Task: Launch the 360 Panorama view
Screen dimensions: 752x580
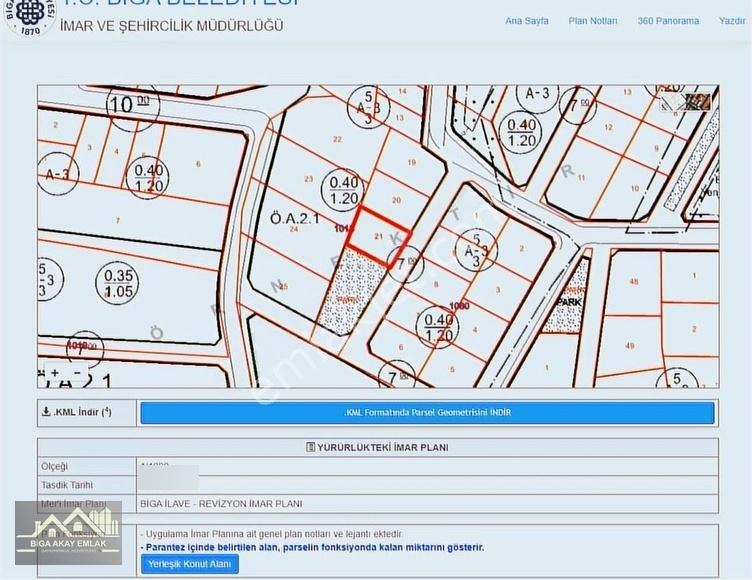Action: [x=668, y=21]
